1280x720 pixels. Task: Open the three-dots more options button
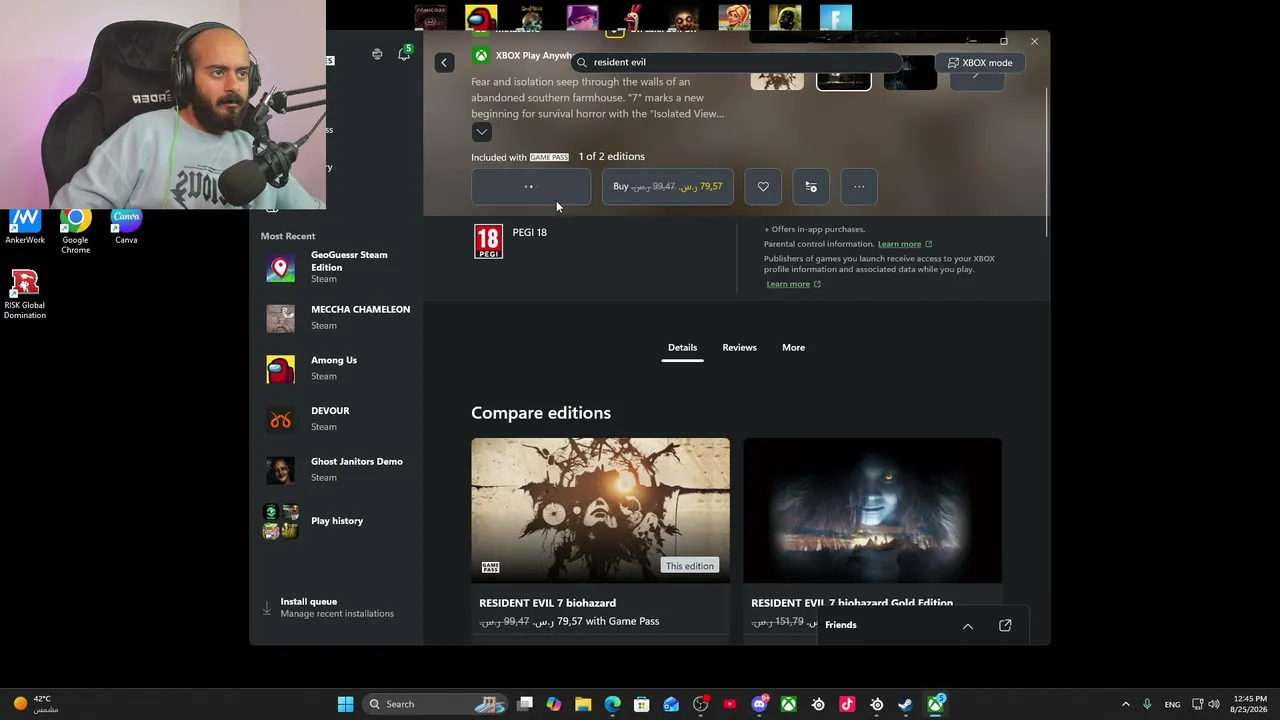tap(859, 186)
